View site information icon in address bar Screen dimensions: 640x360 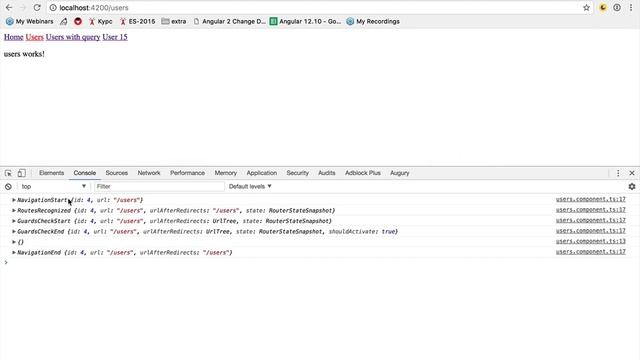pos(53,8)
